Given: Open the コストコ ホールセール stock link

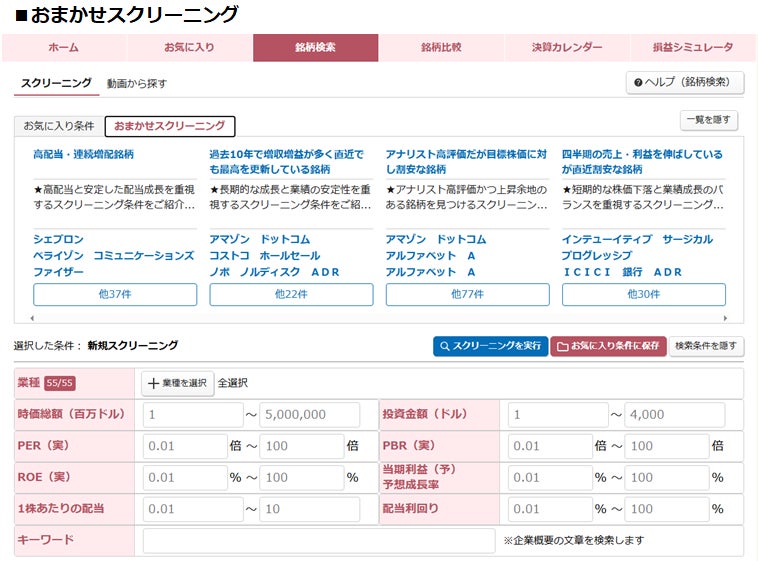Looking at the screenshot, I should tap(265, 256).
